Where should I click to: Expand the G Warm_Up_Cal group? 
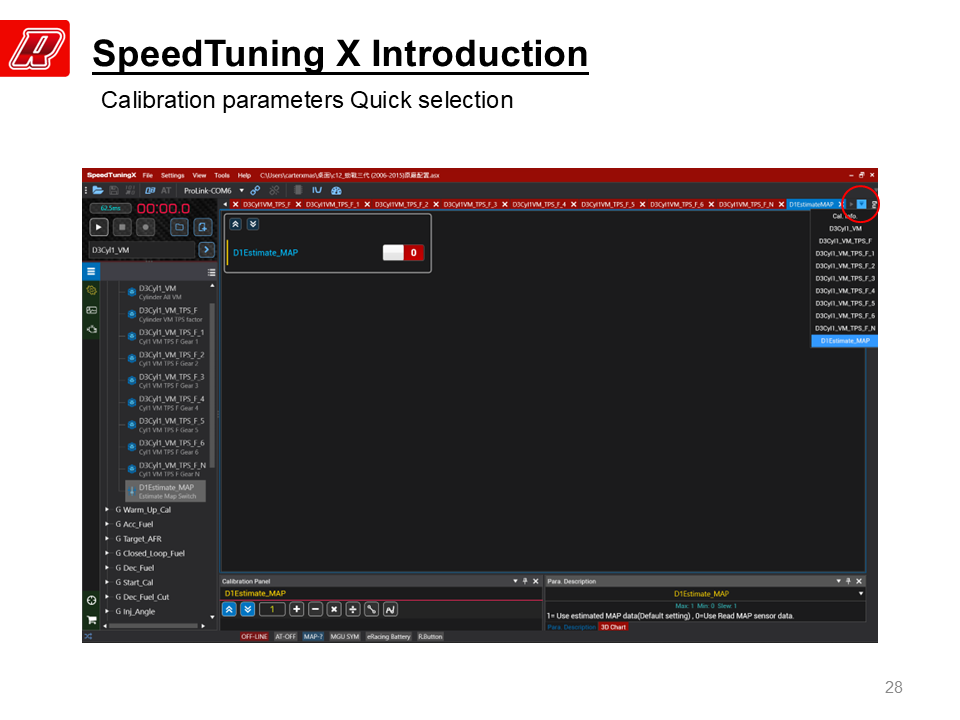[107, 509]
